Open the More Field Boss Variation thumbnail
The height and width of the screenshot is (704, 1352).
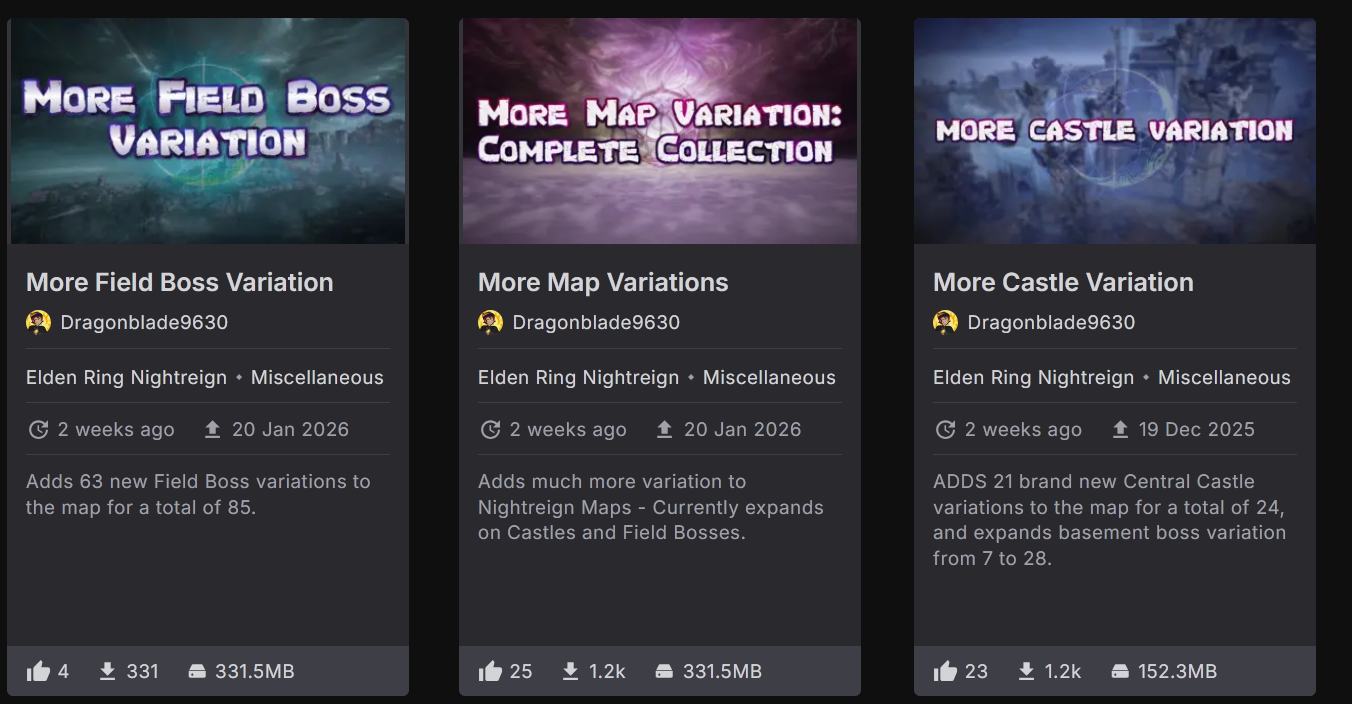(208, 131)
